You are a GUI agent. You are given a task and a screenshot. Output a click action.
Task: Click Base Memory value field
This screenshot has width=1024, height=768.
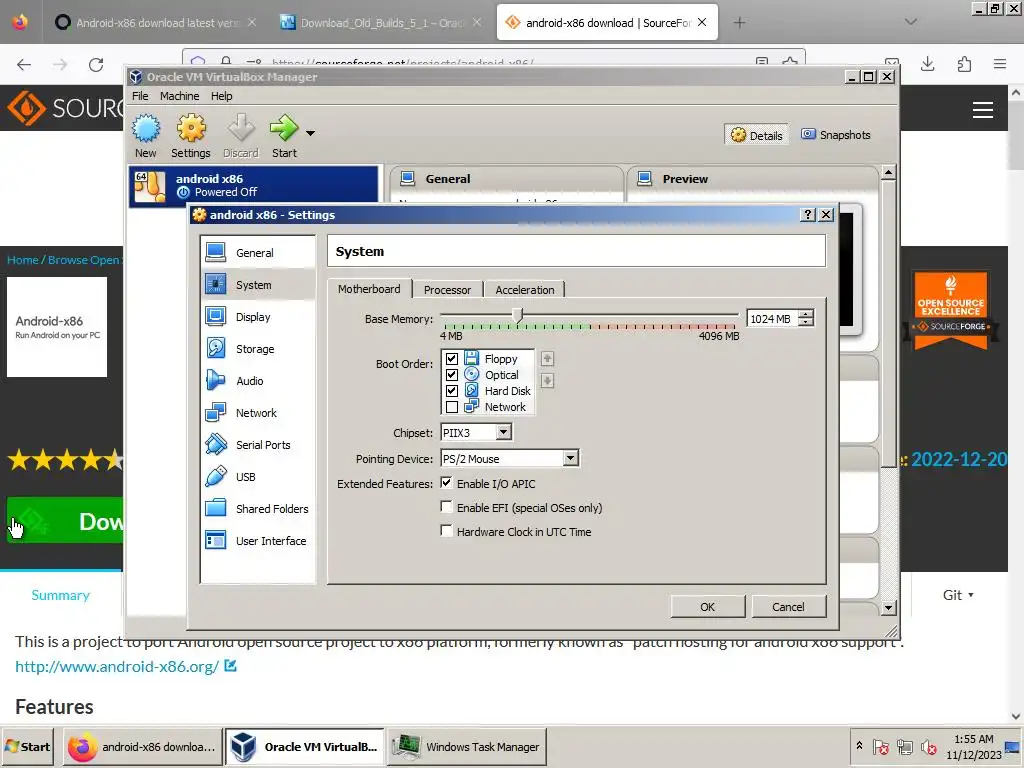coord(773,319)
